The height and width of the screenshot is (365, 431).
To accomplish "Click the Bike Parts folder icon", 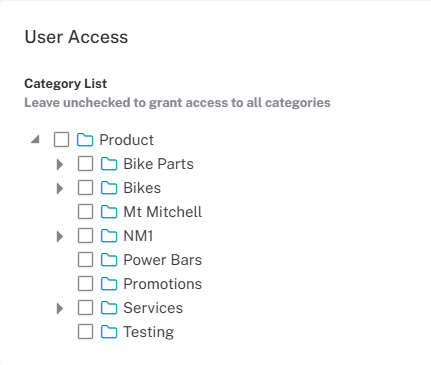I will (109, 164).
